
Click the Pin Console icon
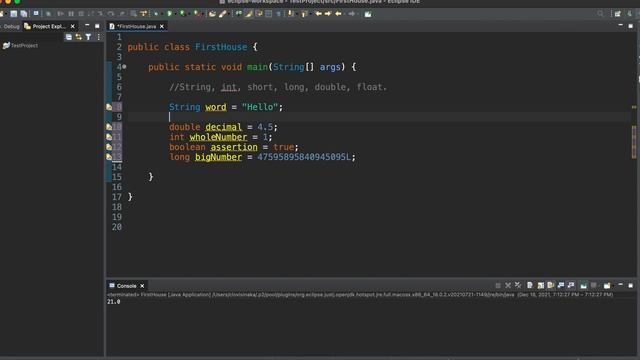[x=584, y=285]
